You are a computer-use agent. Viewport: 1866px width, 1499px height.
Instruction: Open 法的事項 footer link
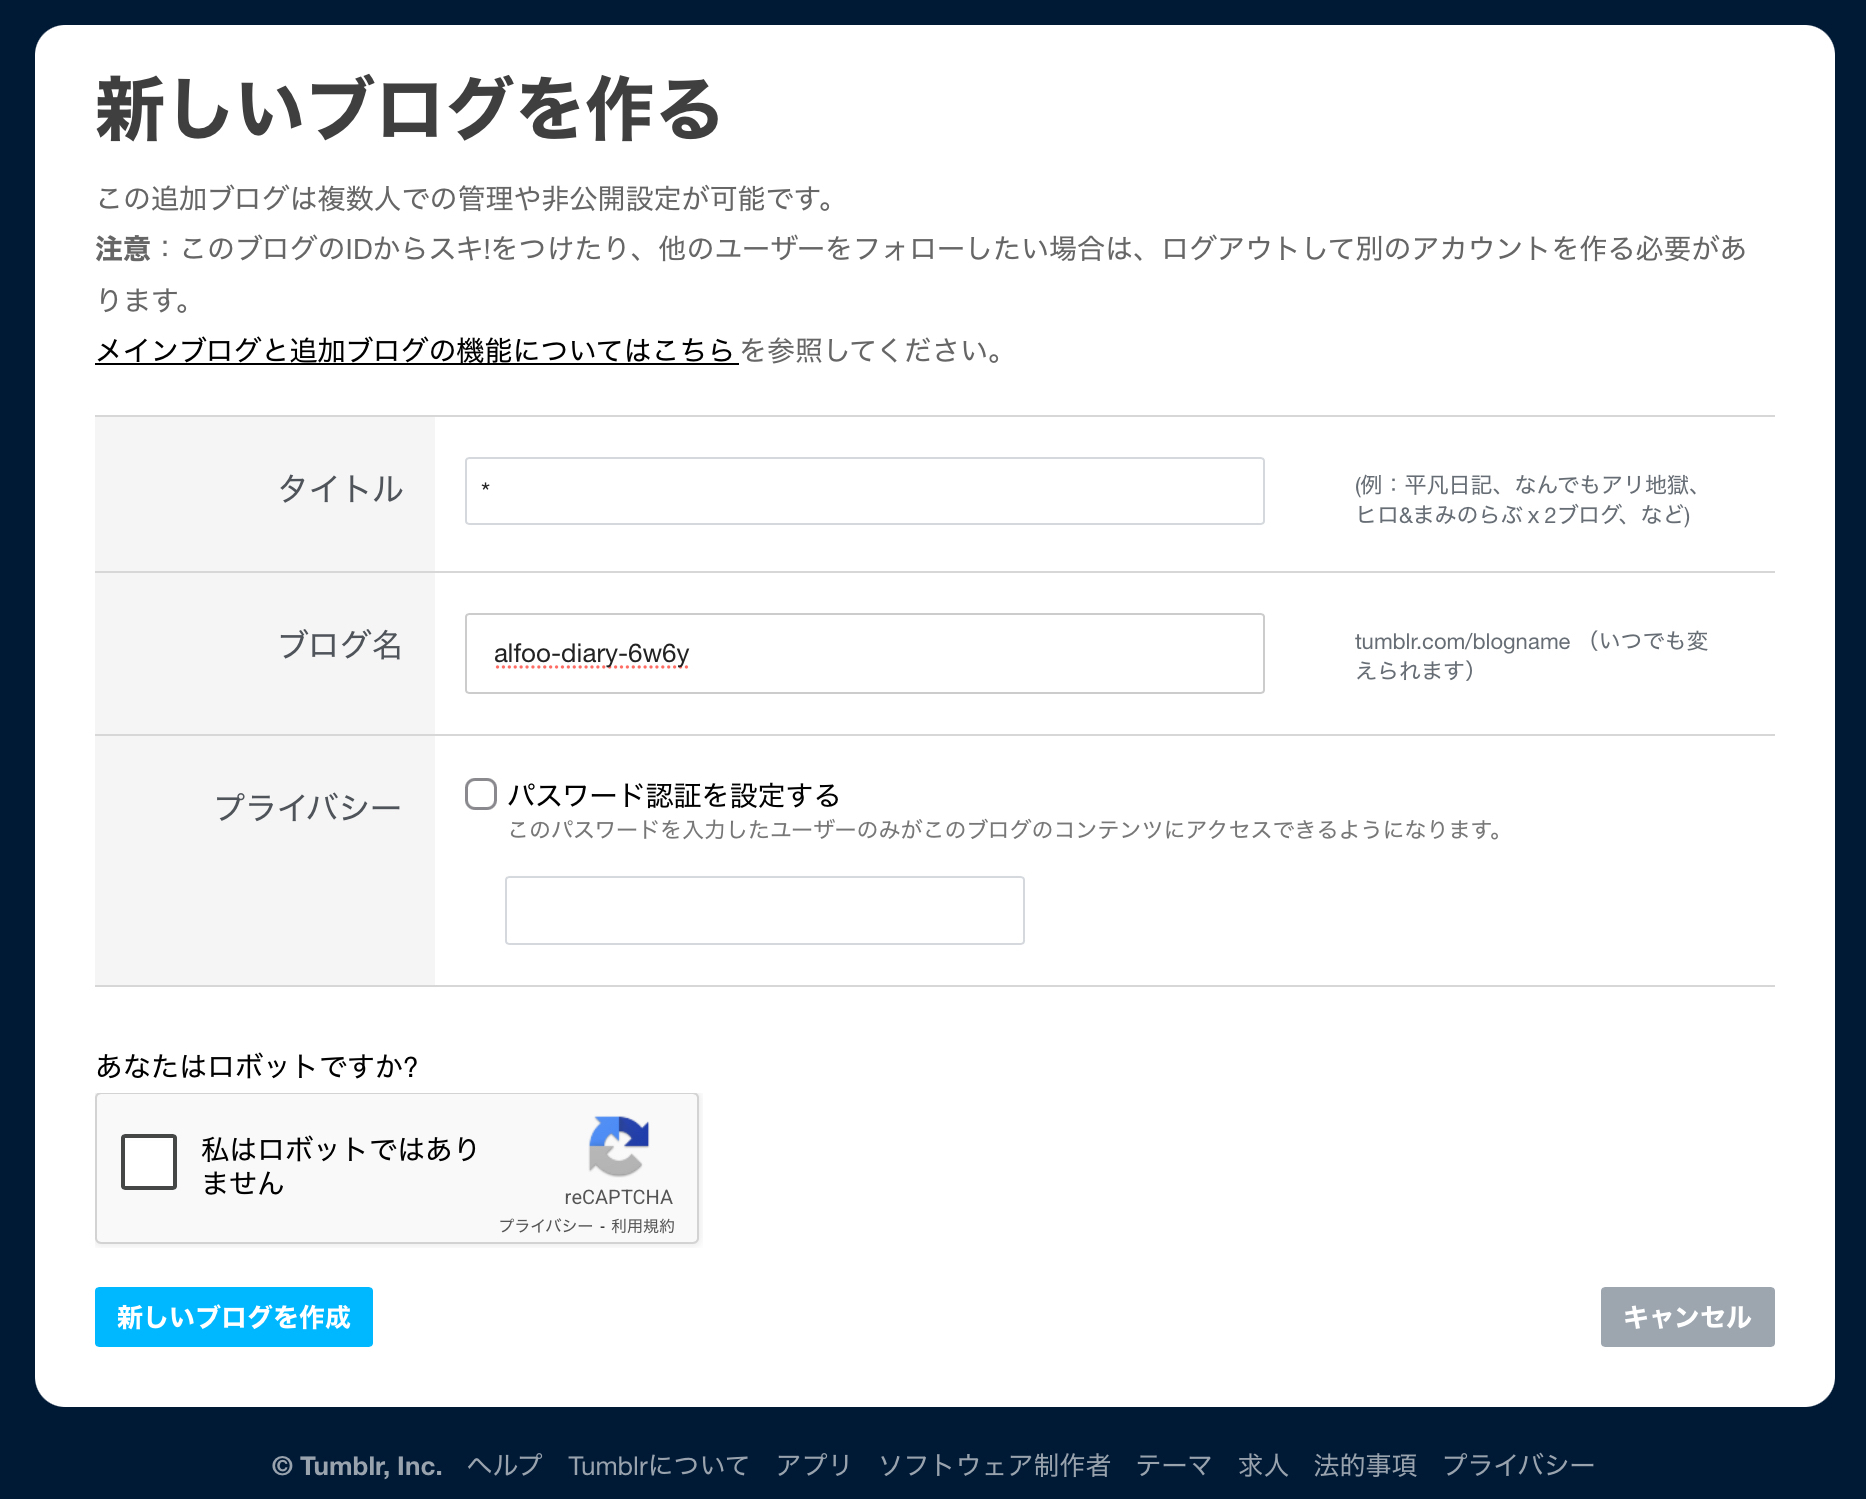click(x=1365, y=1465)
